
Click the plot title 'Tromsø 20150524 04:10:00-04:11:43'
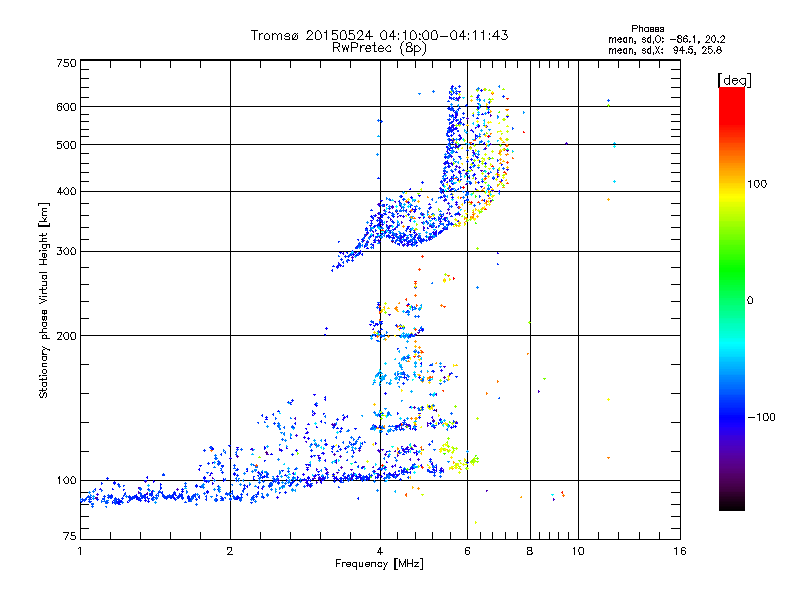[379, 35]
